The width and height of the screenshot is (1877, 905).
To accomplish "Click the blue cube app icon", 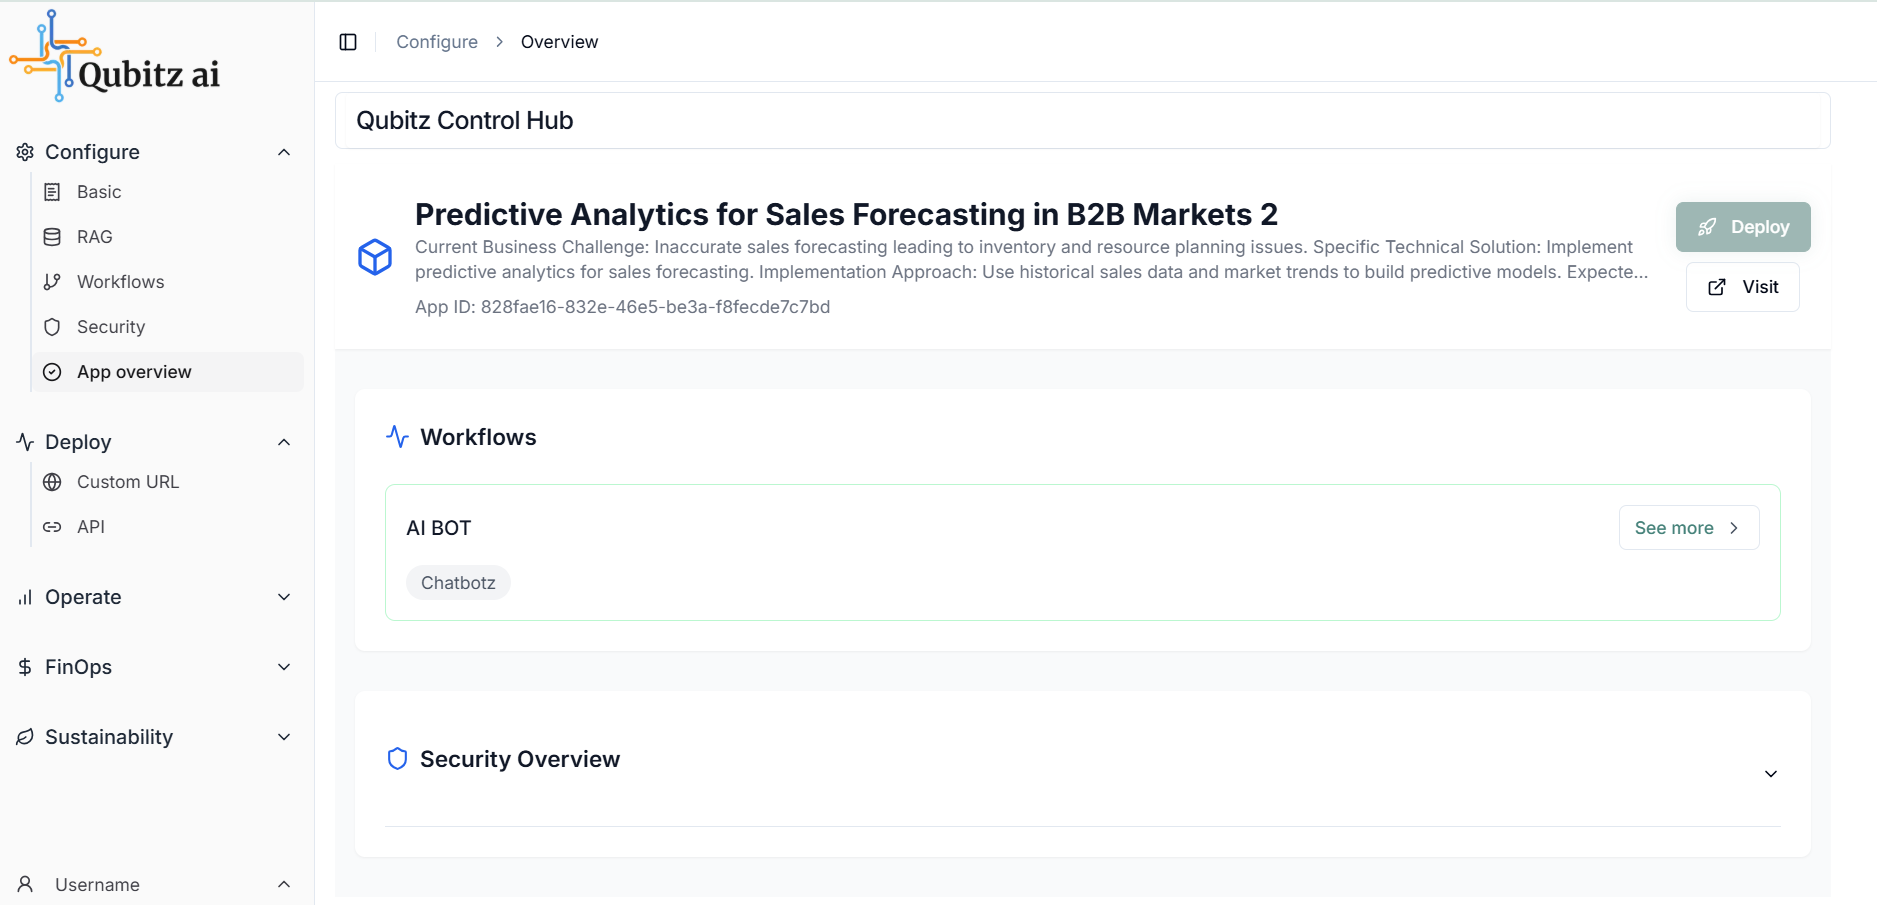I will (375, 257).
